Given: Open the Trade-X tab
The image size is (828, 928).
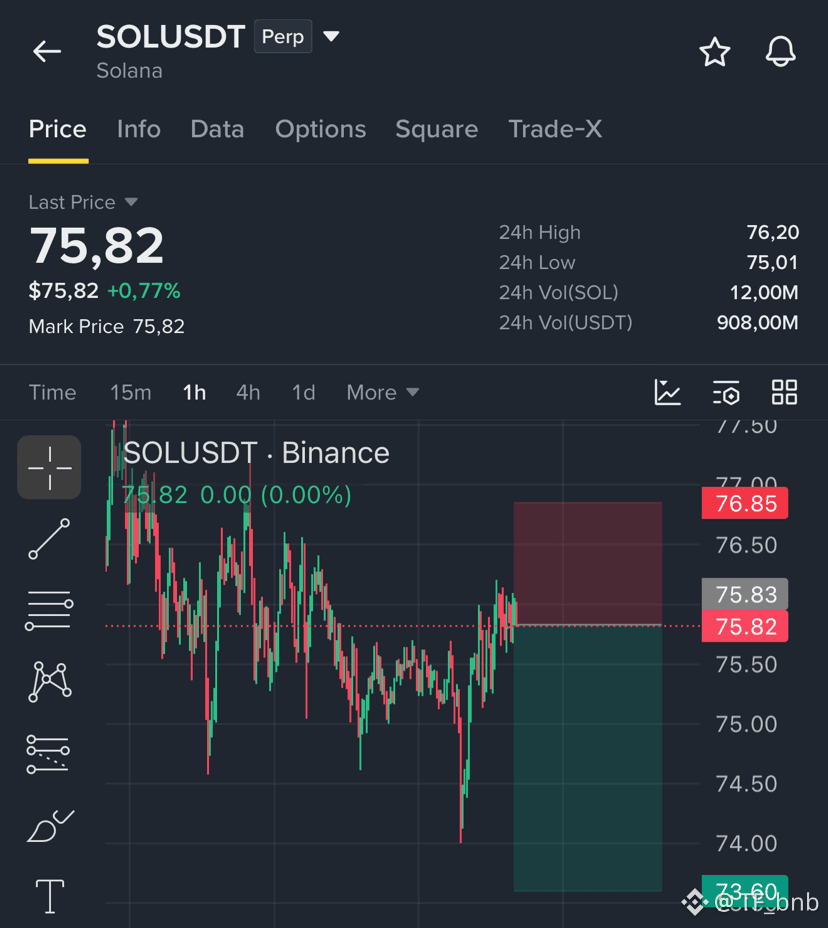Looking at the screenshot, I should 555,129.
